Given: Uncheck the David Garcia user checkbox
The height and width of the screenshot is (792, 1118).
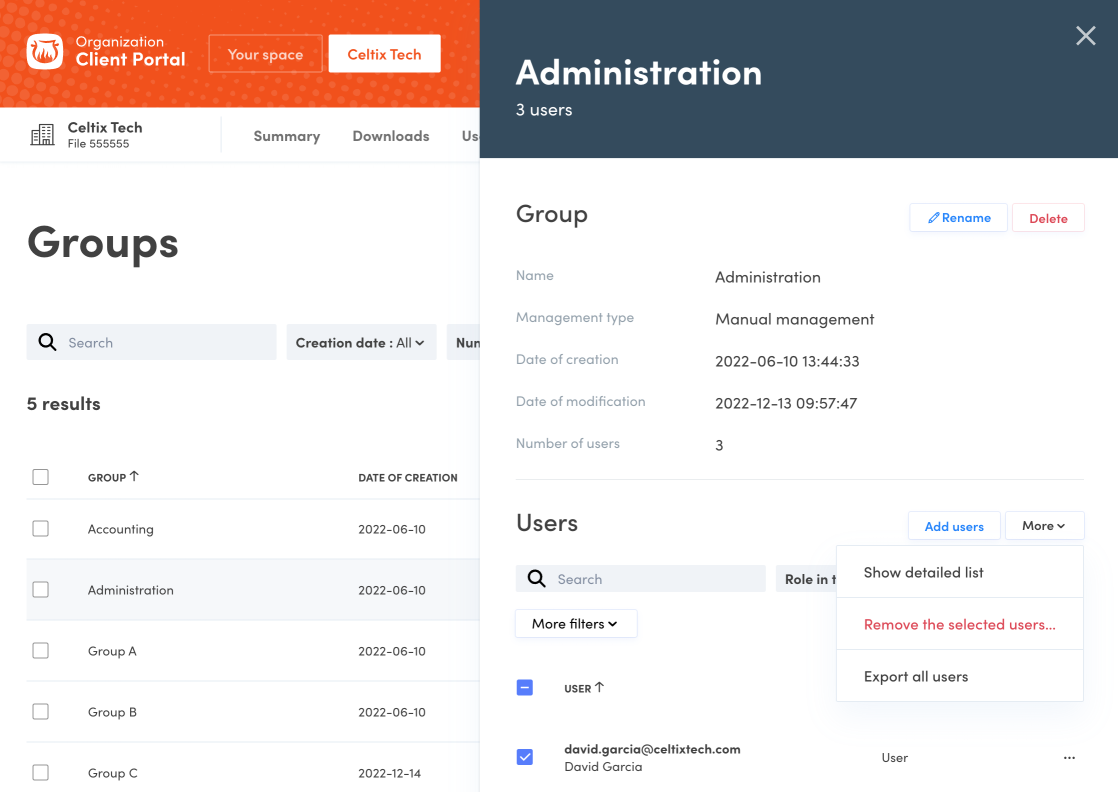Looking at the screenshot, I should [x=525, y=757].
